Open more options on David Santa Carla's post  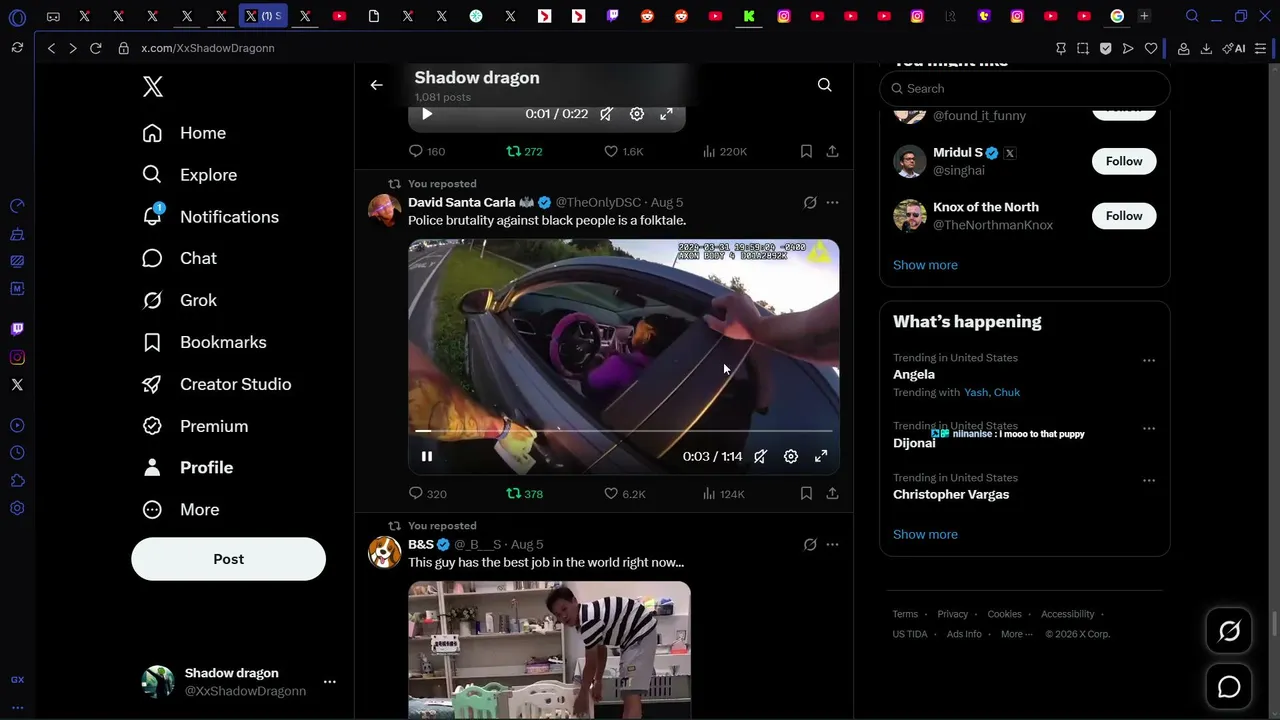point(832,202)
